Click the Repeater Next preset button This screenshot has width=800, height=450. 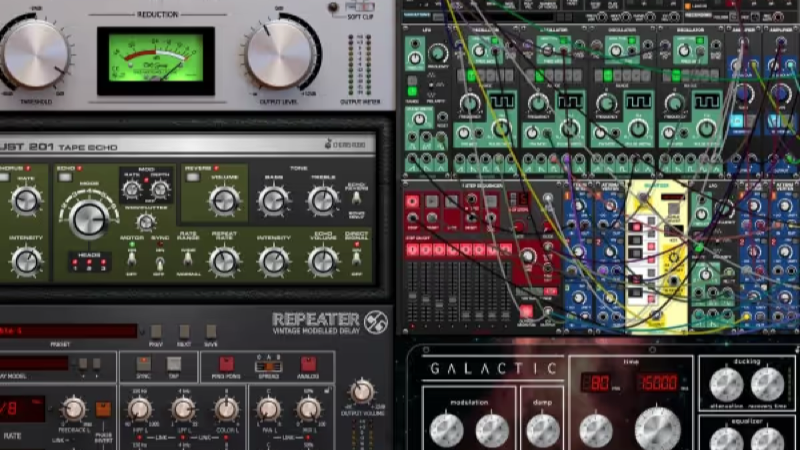tap(184, 332)
